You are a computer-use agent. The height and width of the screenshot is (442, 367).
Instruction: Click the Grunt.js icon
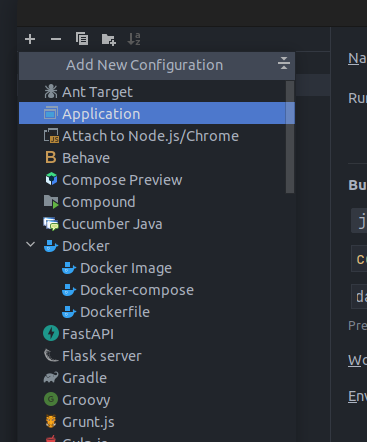[51, 421]
